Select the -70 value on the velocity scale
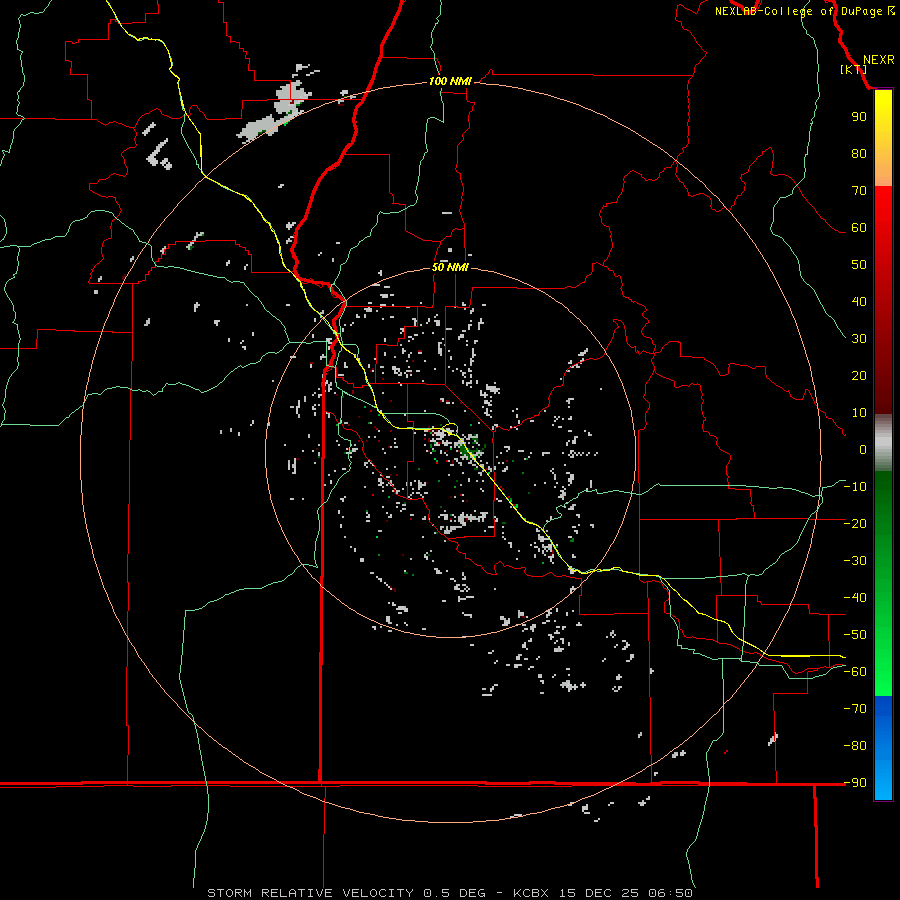 click(855, 709)
